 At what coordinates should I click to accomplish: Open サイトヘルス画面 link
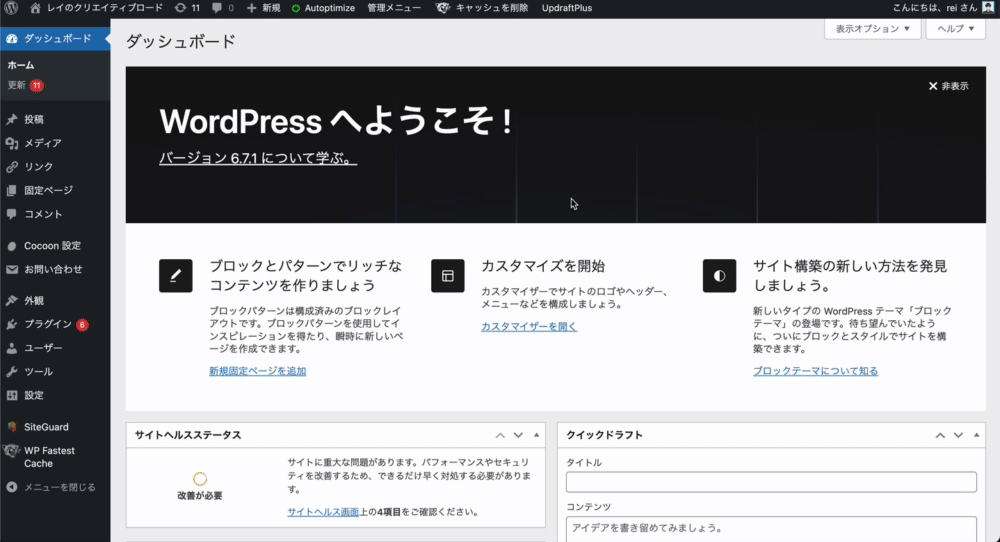323,511
